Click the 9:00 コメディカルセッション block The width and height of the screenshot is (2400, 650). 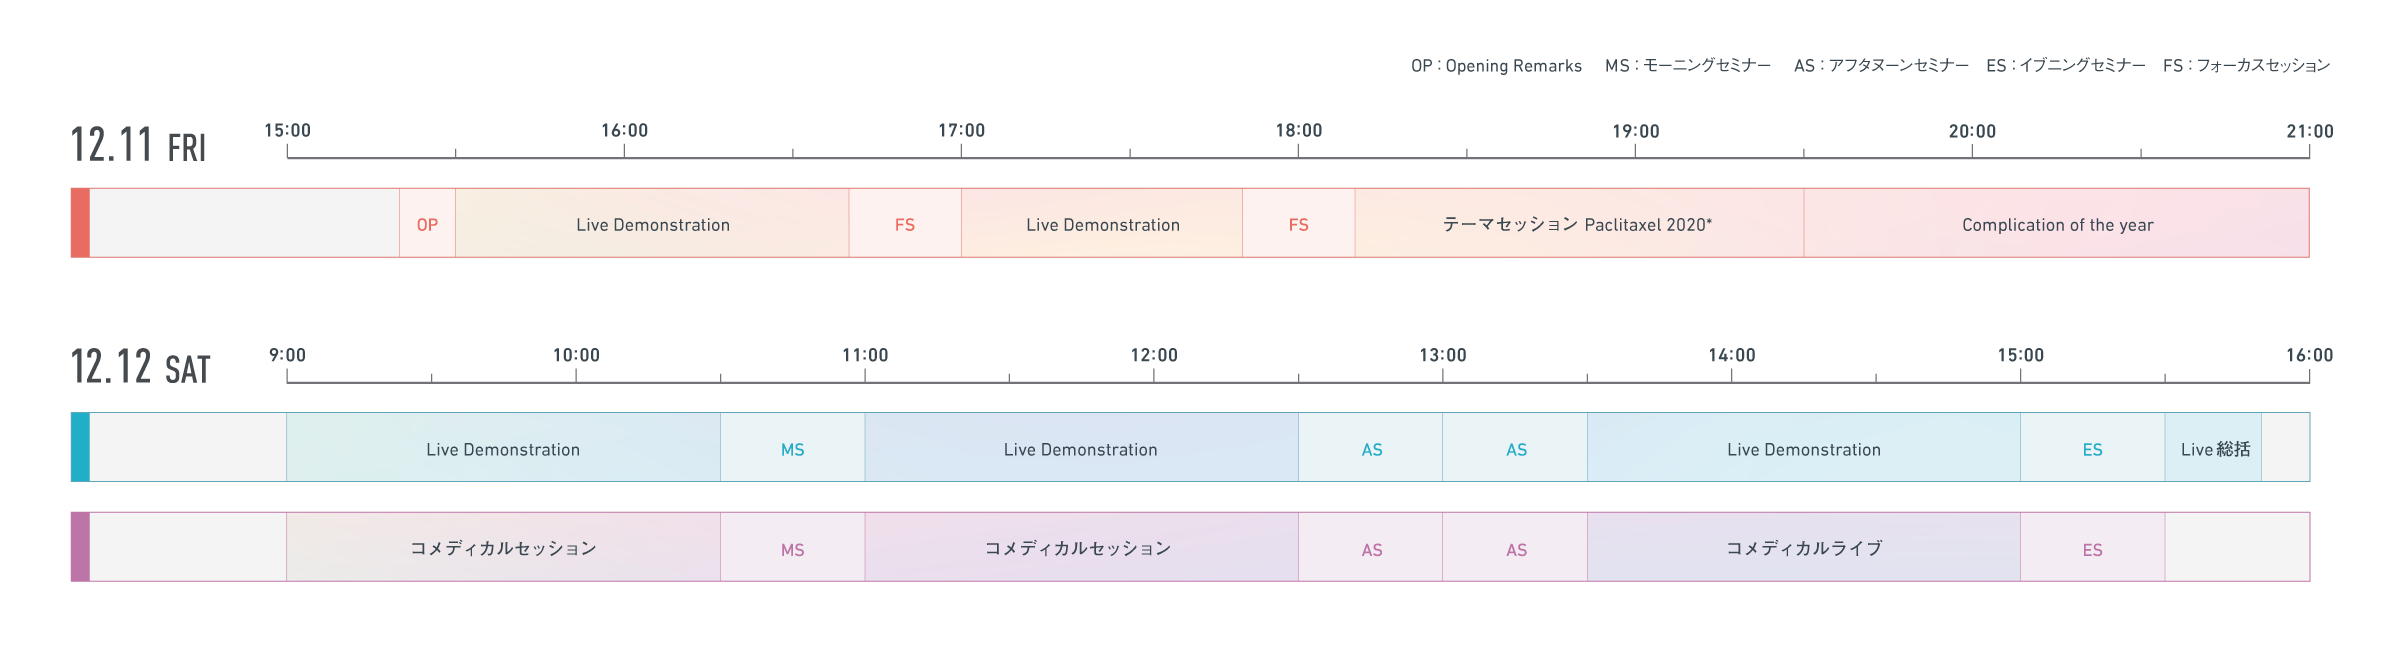pyautogui.click(x=503, y=548)
